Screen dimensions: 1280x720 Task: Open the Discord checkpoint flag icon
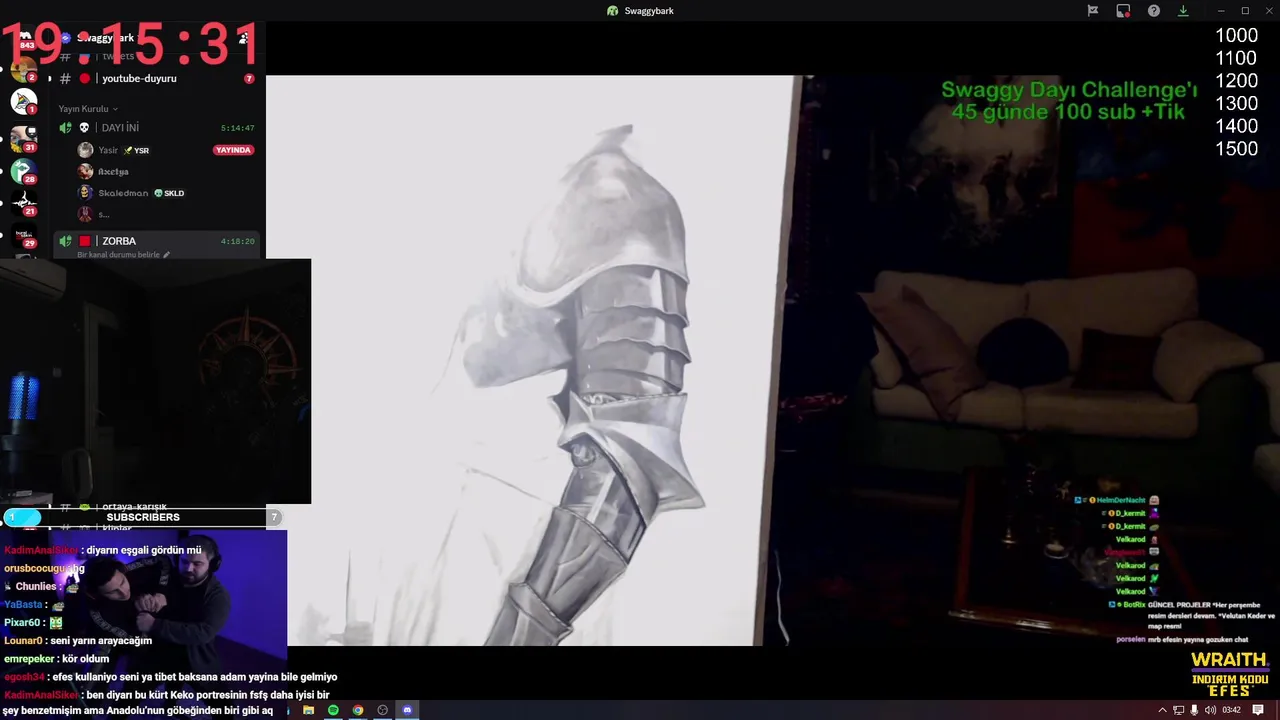point(1093,11)
